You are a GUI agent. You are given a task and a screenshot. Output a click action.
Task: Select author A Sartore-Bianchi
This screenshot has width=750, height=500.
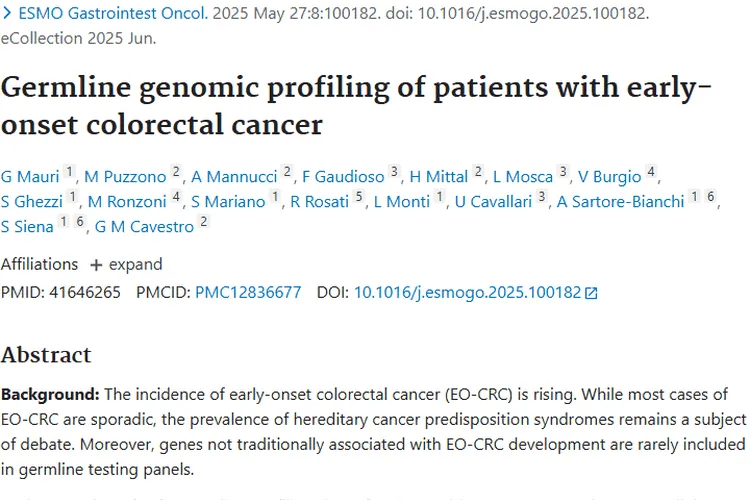621,202
